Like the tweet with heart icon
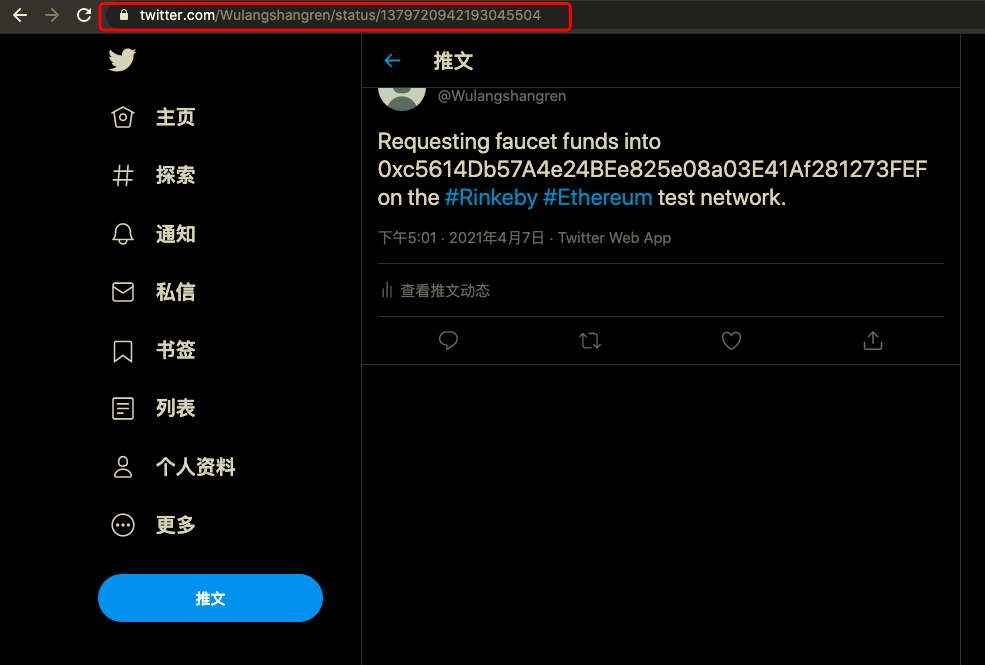This screenshot has height=665, width=985. (x=731, y=340)
